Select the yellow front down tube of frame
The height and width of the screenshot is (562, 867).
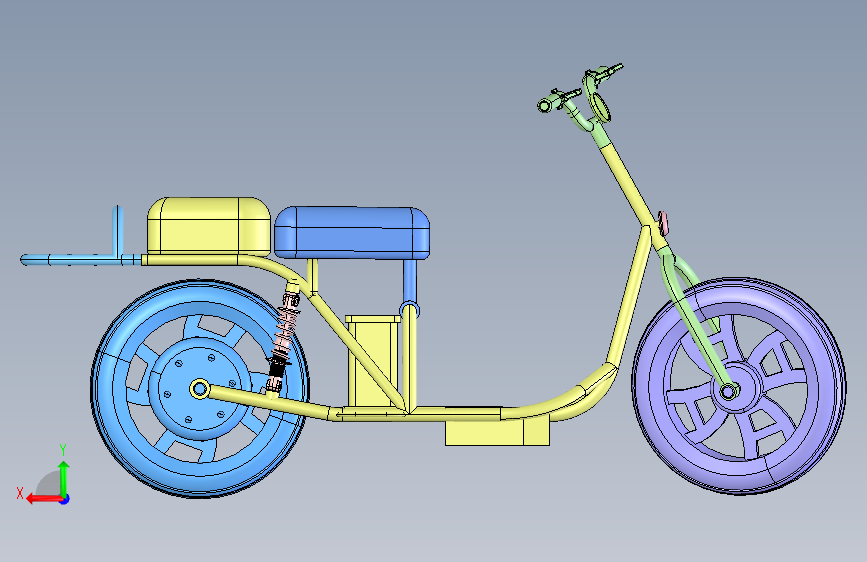629,296
